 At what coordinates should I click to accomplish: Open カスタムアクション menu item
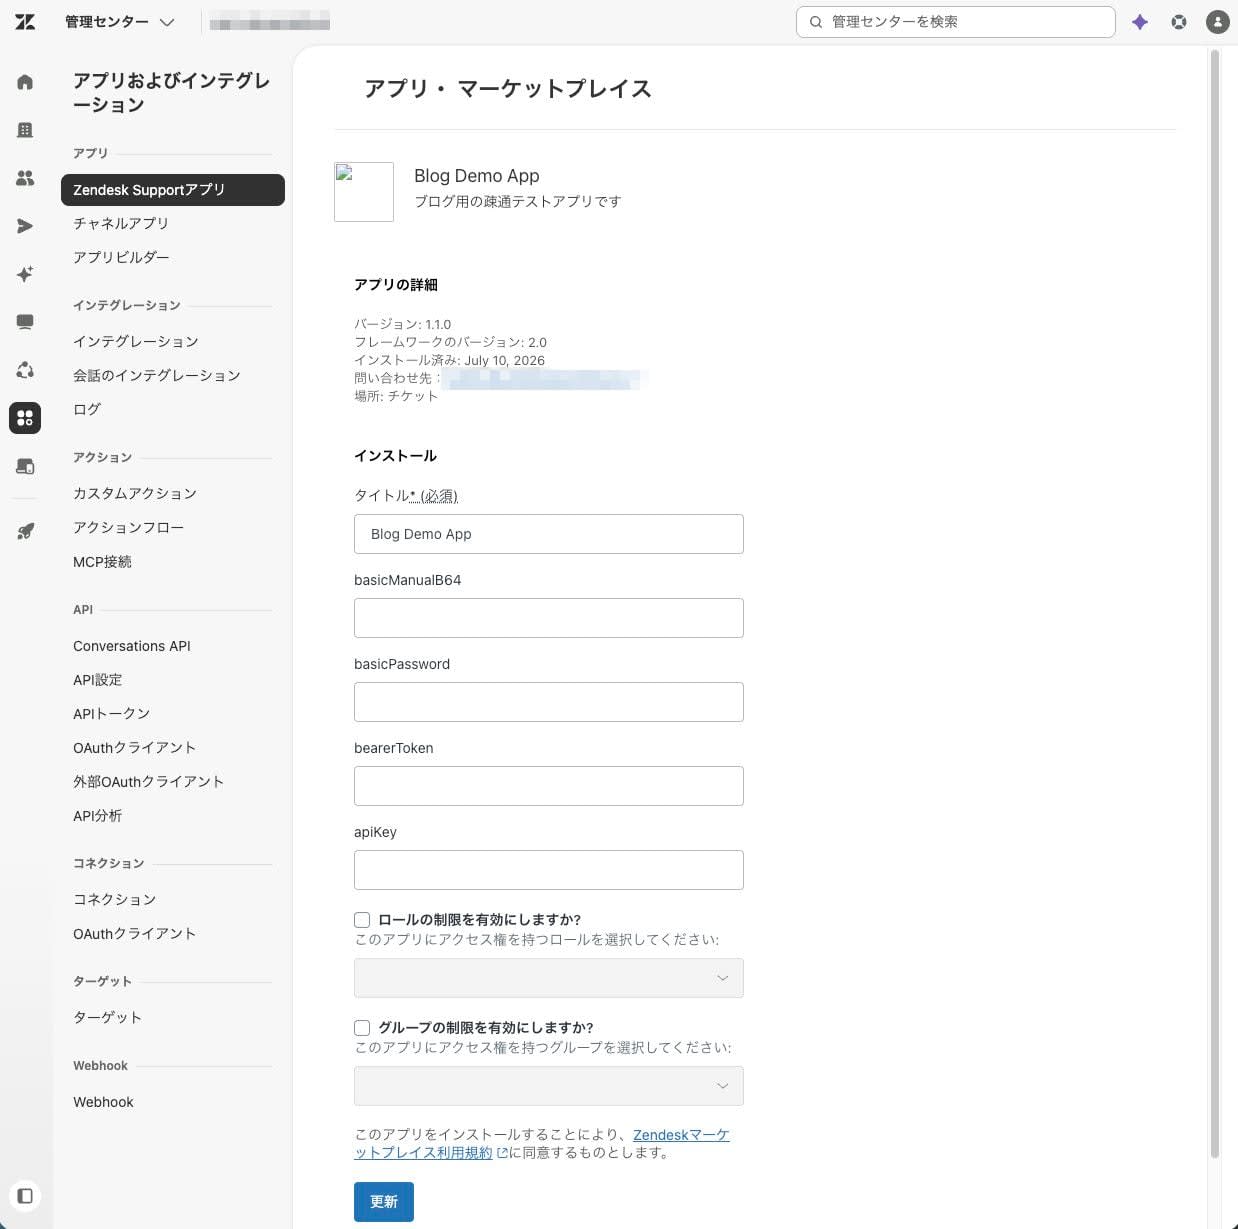(135, 494)
